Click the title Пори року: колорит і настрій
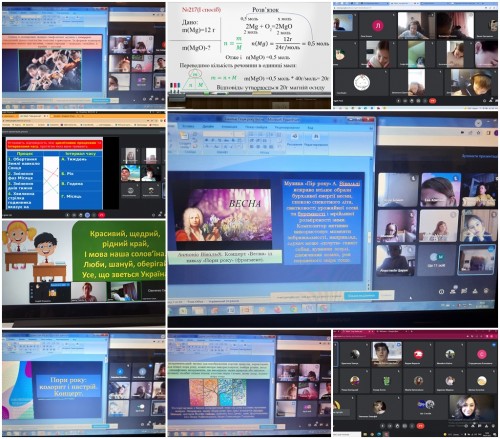Viewport: 500px width, 439px height. [68, 387]
